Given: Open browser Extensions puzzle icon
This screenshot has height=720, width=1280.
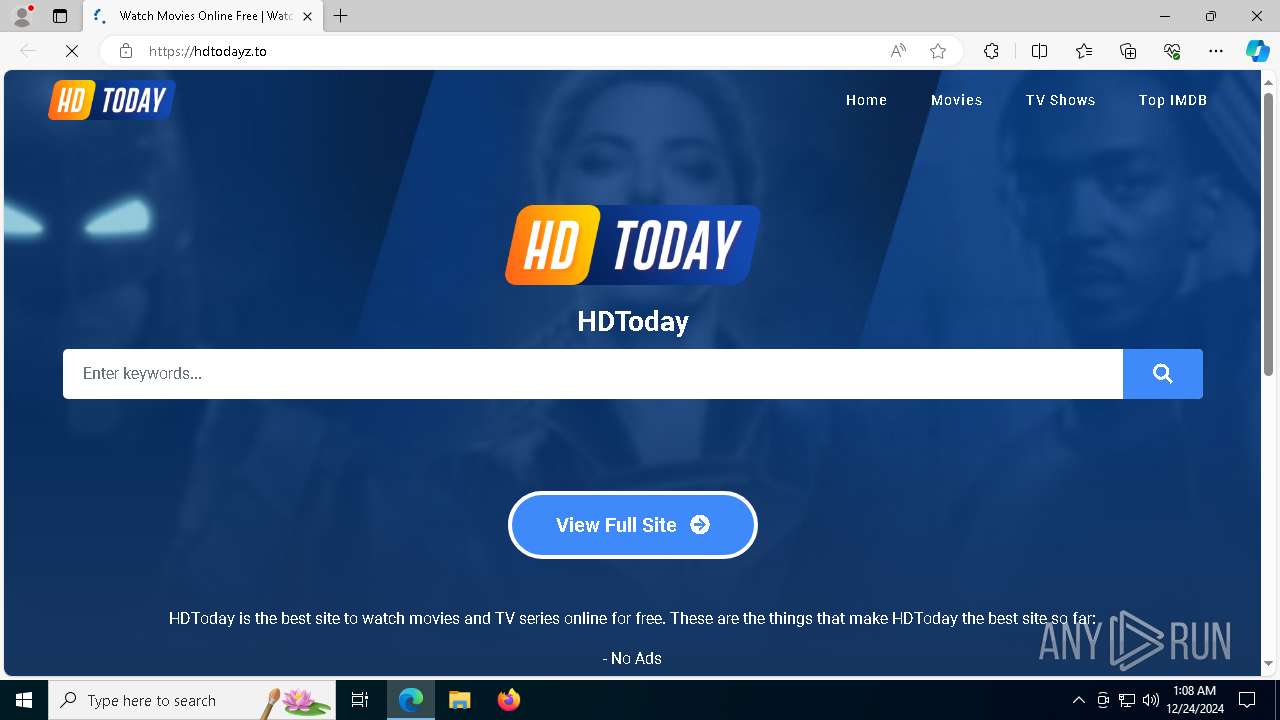Looking at the screenshot, I should point(991,51).
